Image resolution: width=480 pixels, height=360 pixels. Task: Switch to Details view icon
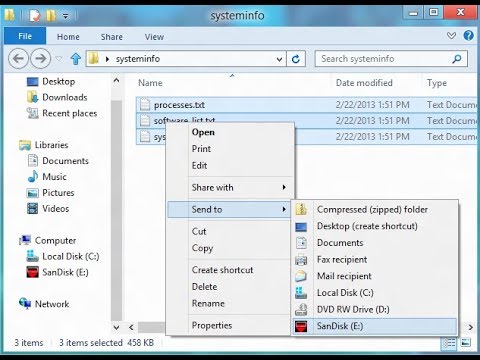449,343
